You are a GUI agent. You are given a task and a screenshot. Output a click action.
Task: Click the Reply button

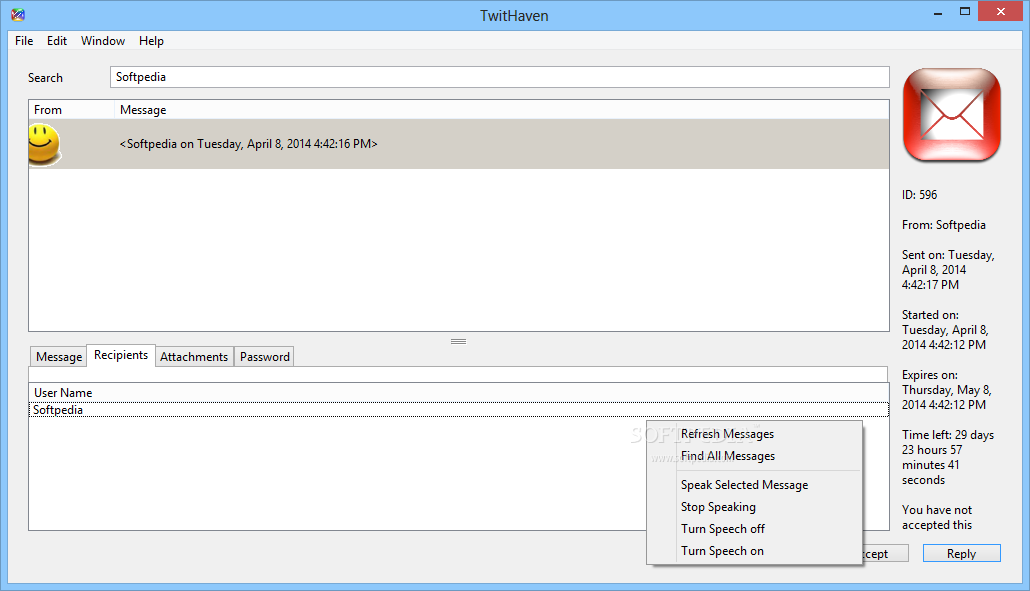click(x=962, y=554)
